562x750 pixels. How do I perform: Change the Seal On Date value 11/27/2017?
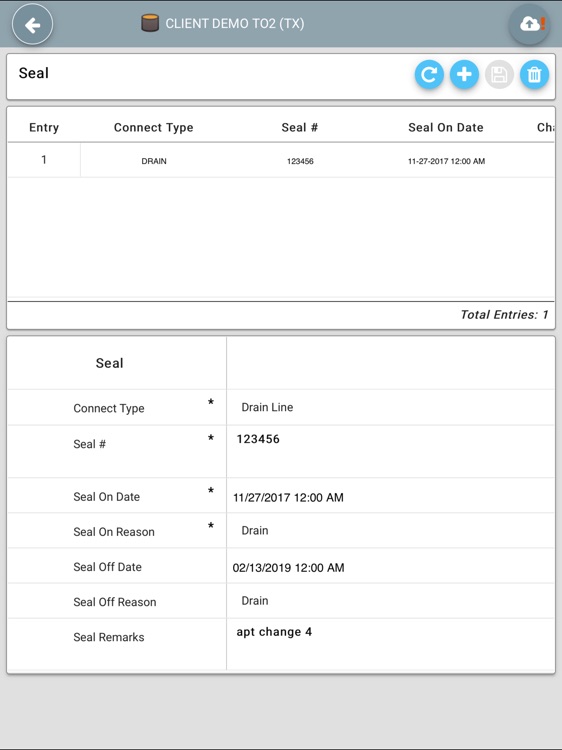(x=390, y=497)
